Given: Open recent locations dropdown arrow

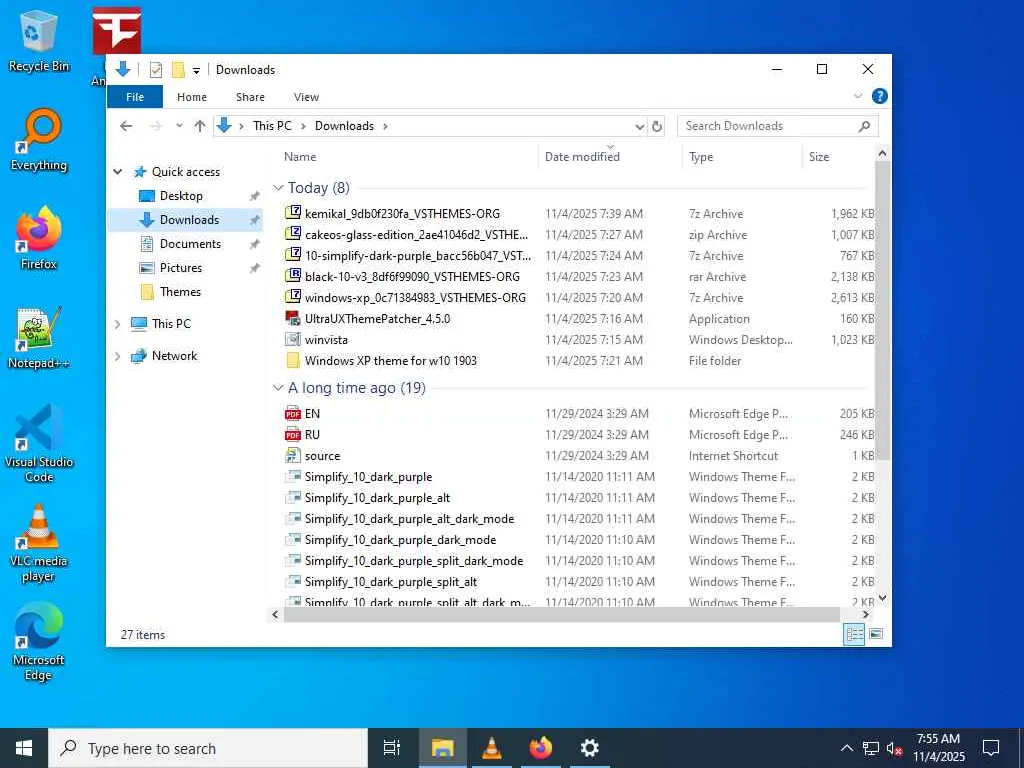Looking at the screenshot, I should (x=179, y=126).
